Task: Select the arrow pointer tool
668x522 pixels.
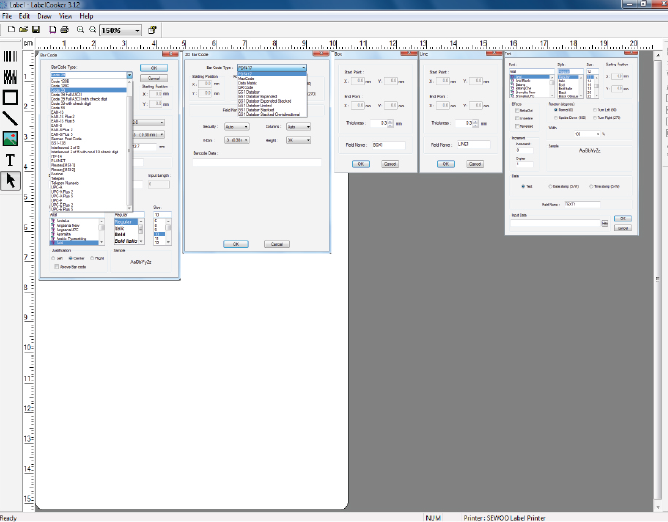Action: pyautogui.click(x=10, y=181)
